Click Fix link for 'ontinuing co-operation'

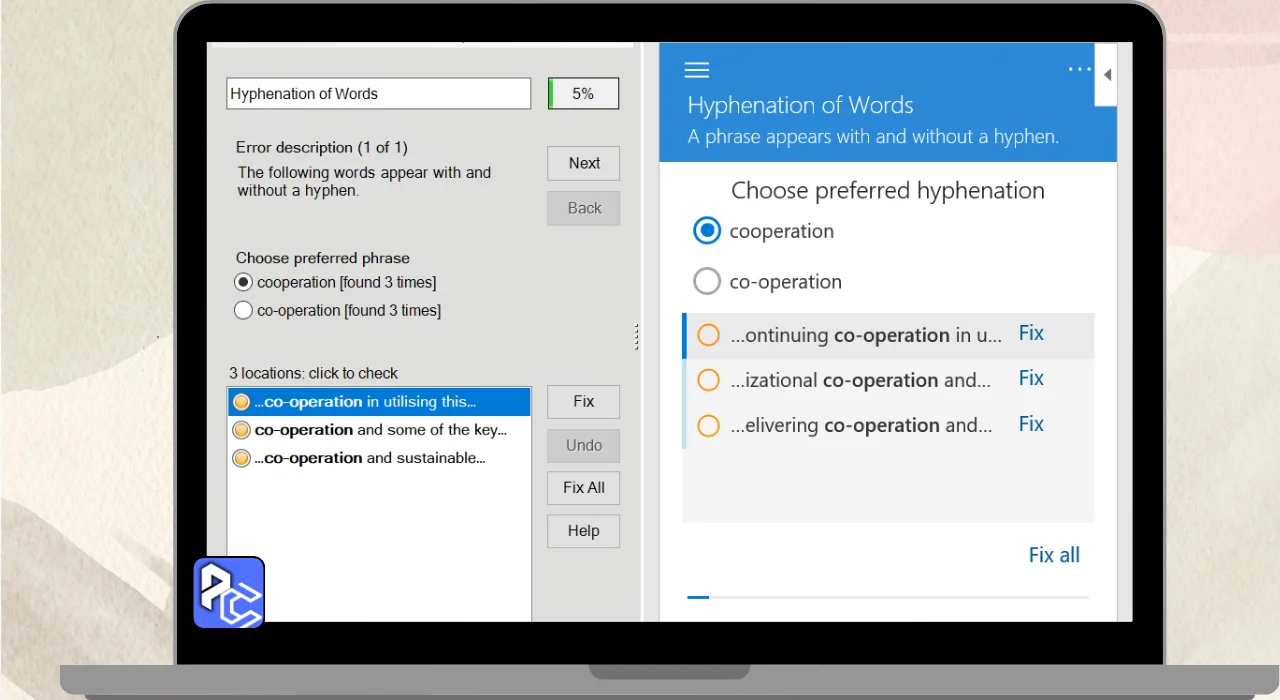pos(1031,334)
